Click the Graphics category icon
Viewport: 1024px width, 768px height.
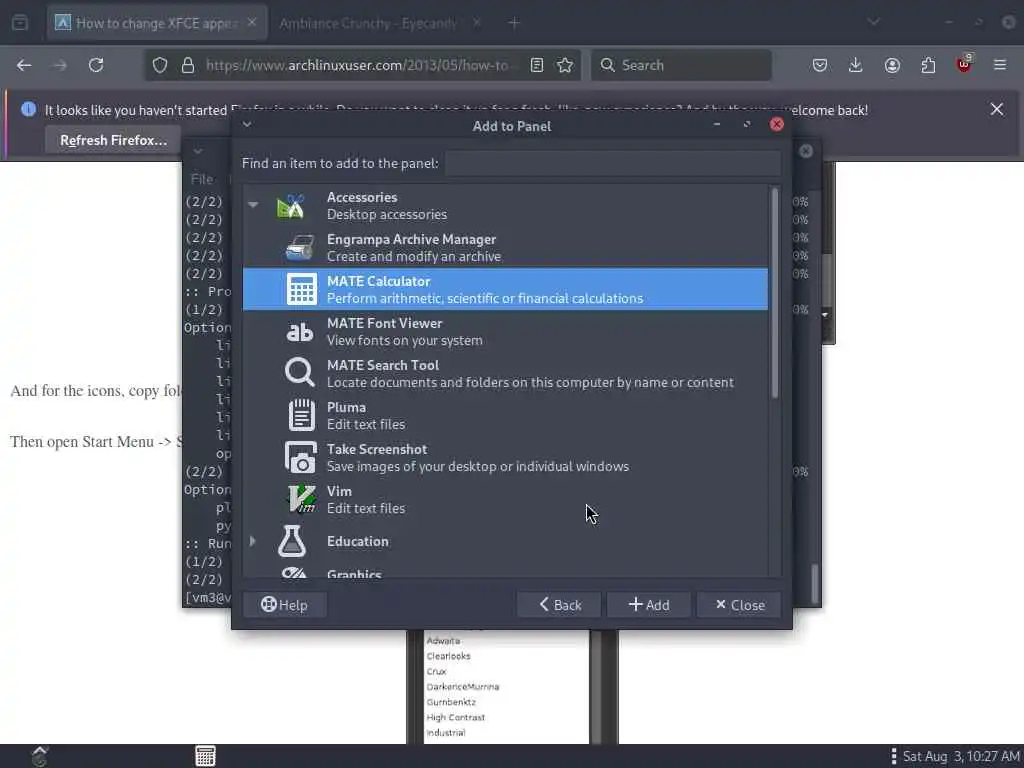tap(295, 572)
